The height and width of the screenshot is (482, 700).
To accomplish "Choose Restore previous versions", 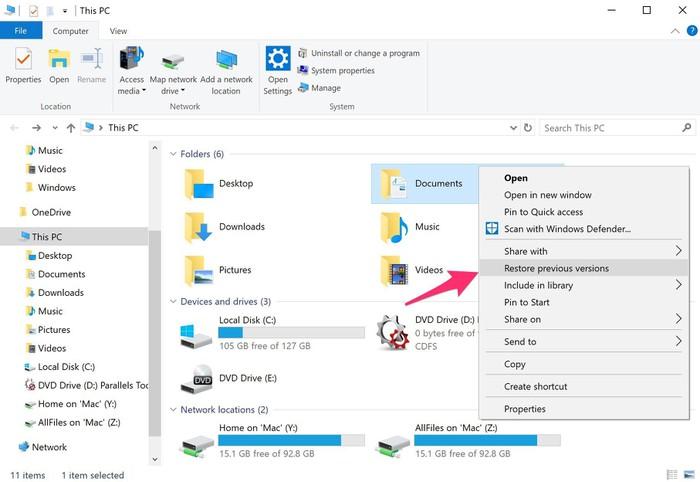I will (584, 268).
